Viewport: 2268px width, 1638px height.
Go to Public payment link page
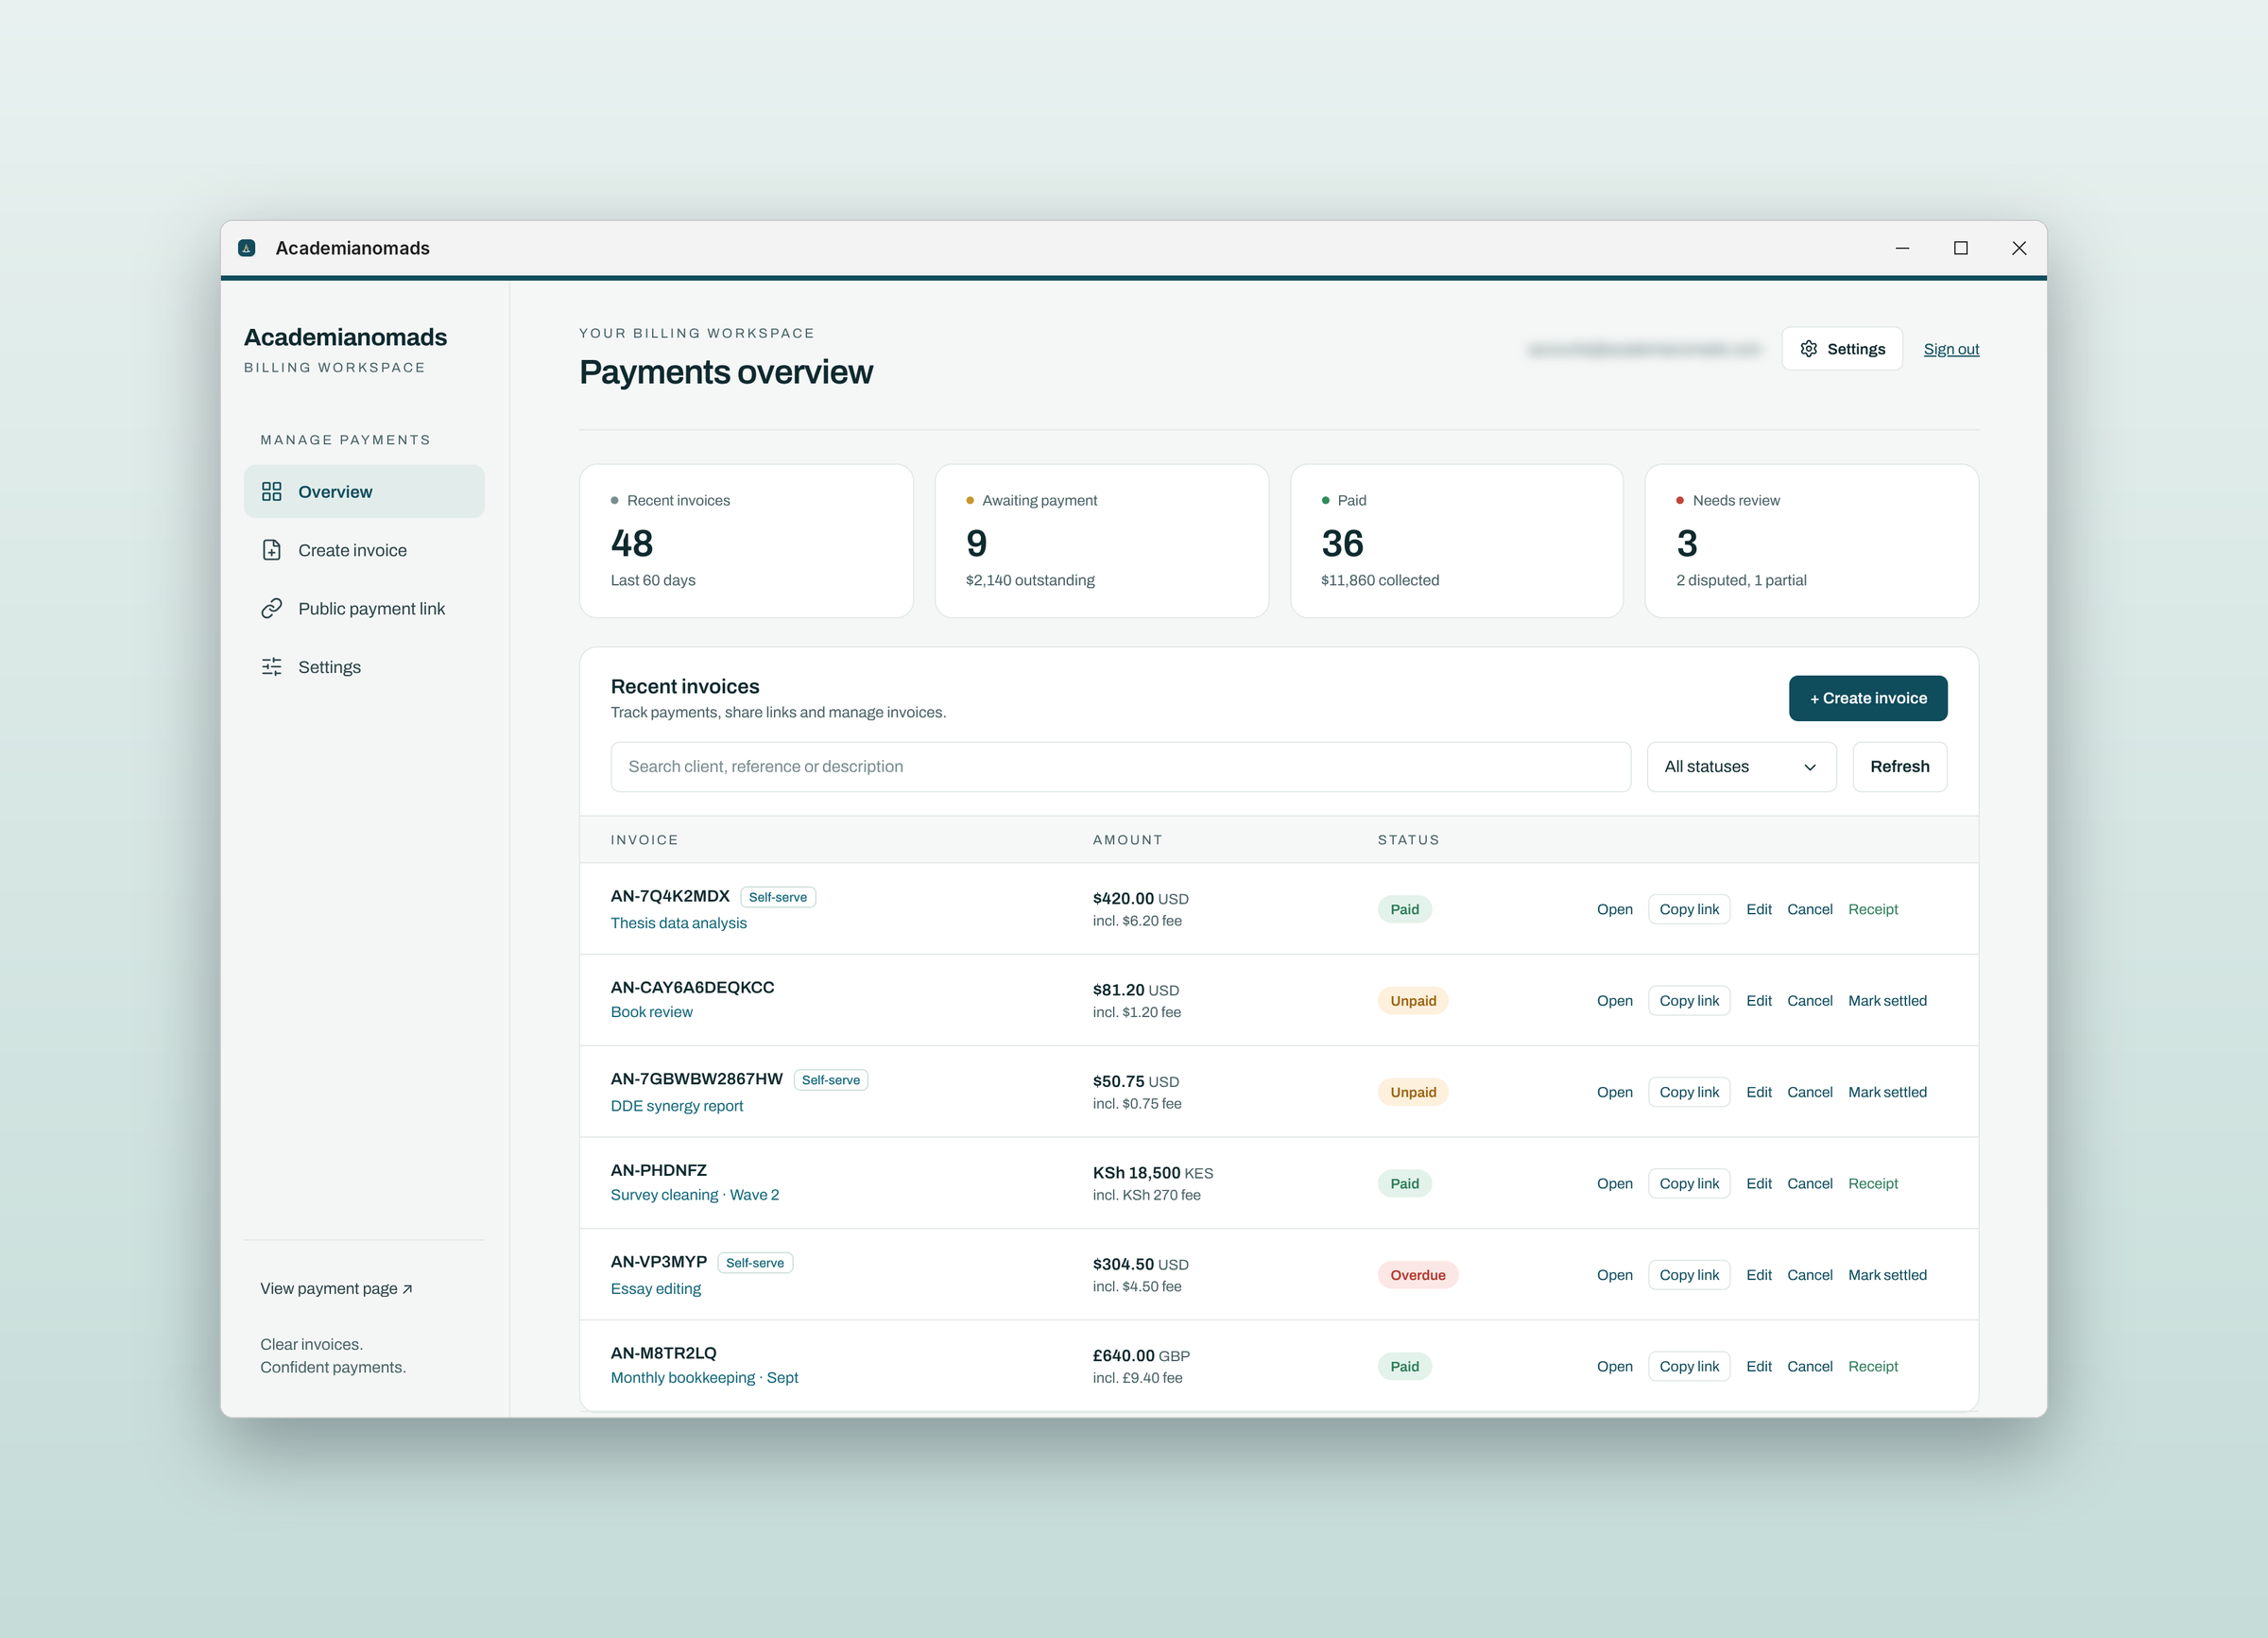pos(364,608)
